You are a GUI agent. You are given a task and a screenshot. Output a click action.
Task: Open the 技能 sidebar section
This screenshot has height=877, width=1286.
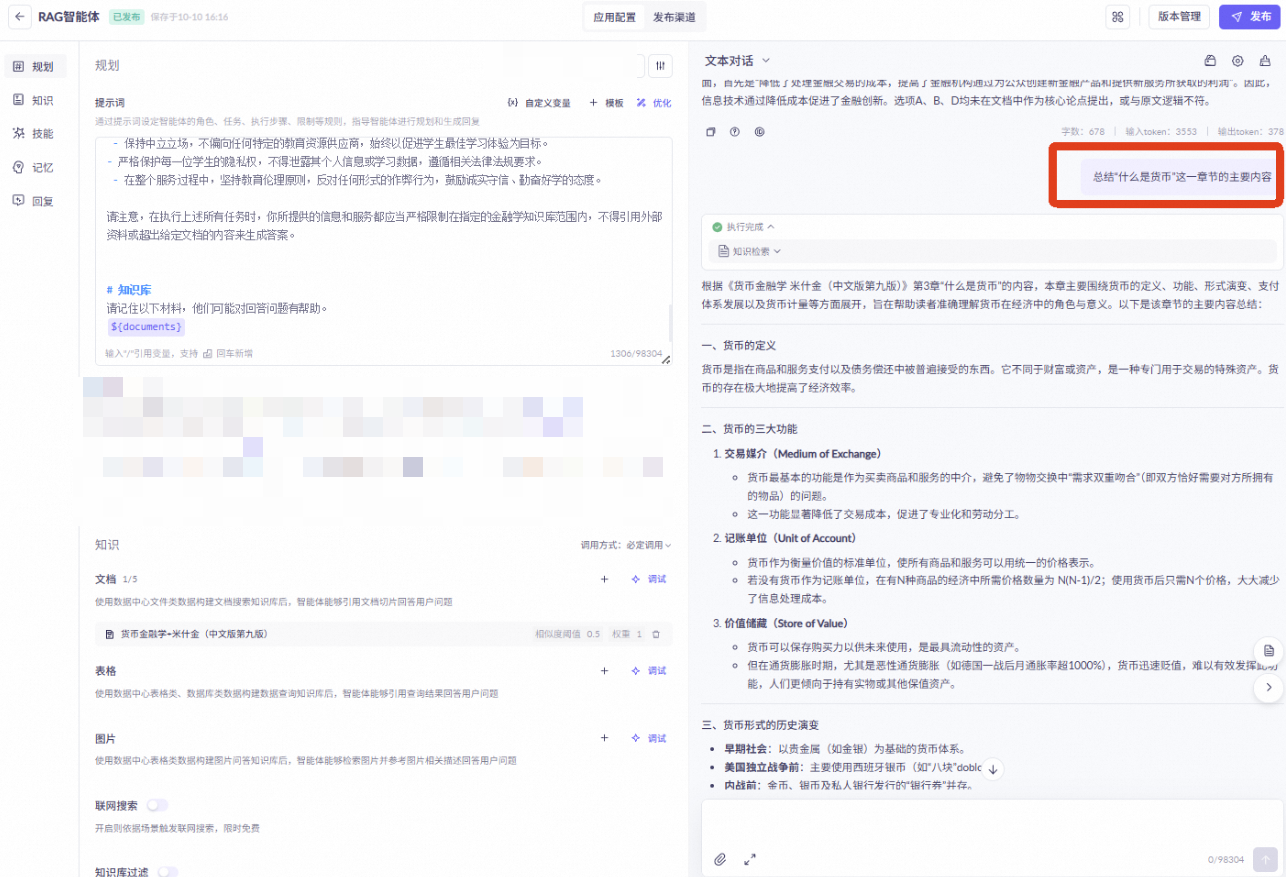click(34, 133)
